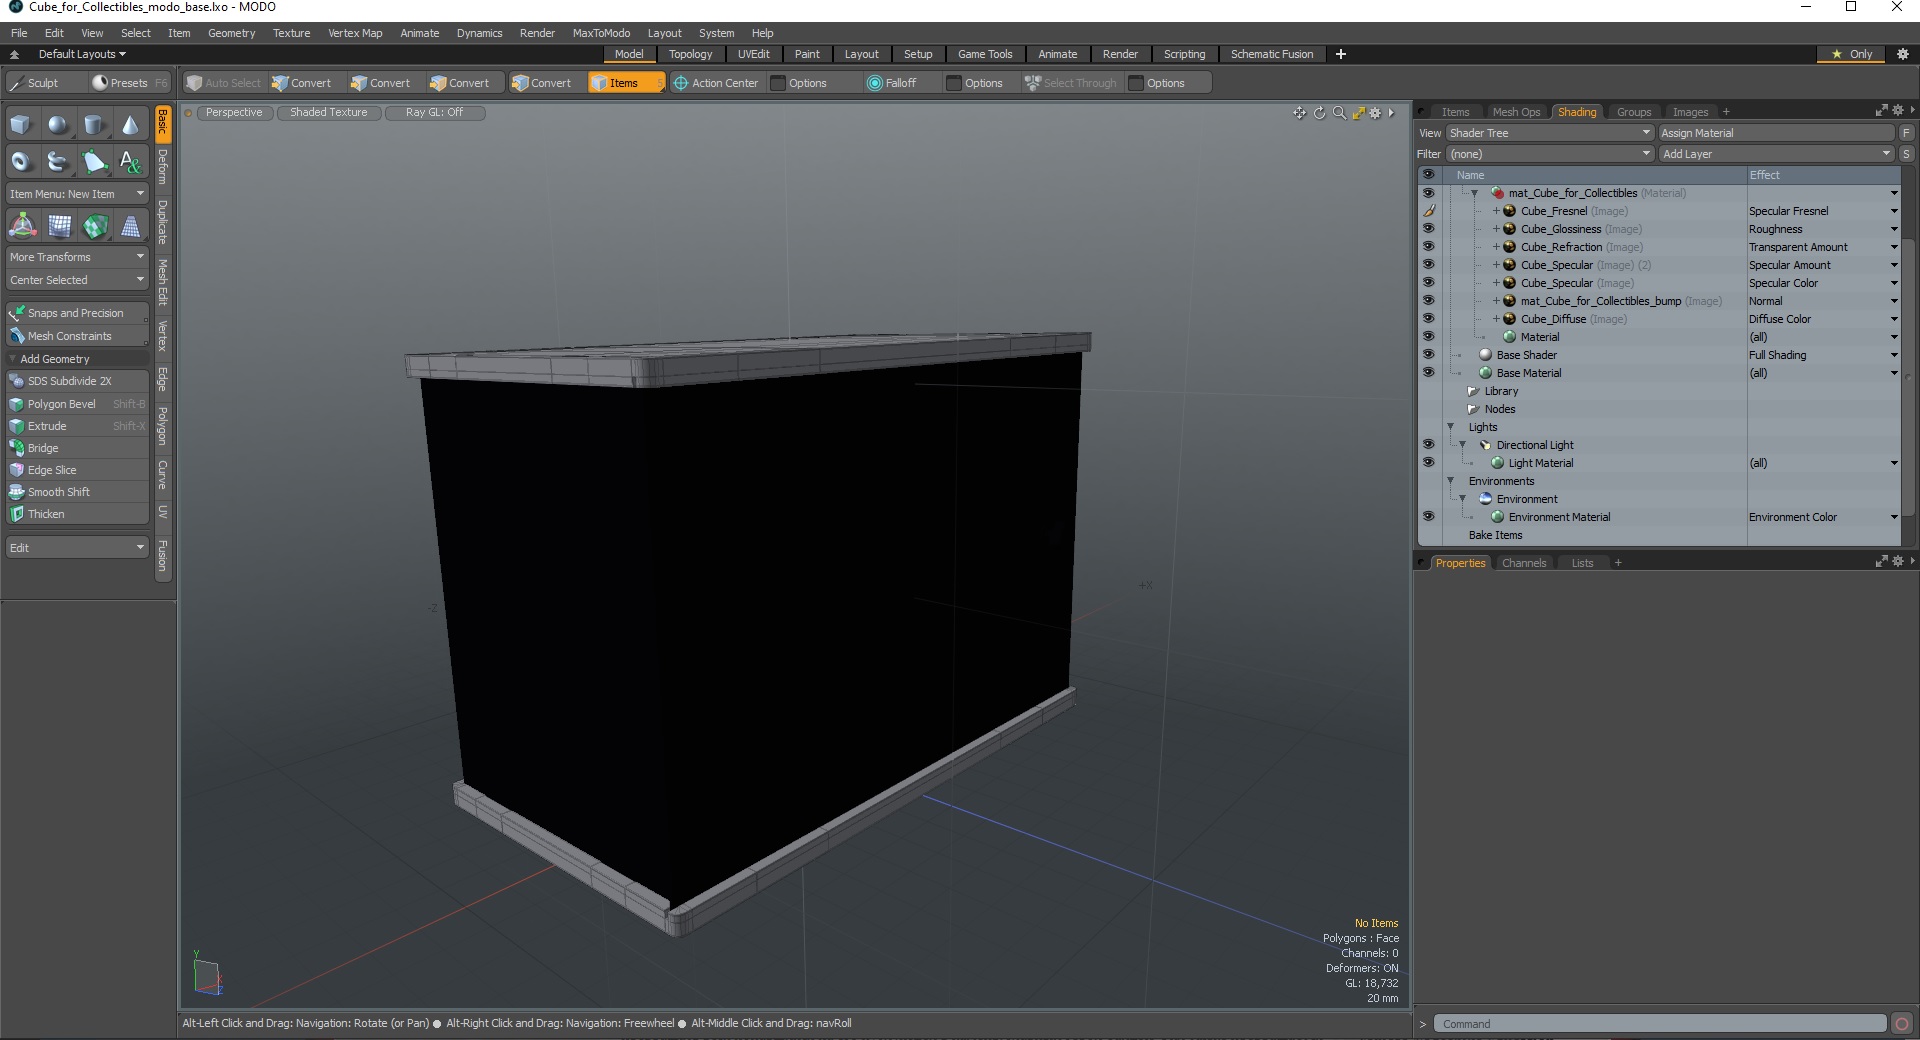Select the Cone primitive tool
Screen dimensions: 1920x1040
130,125
